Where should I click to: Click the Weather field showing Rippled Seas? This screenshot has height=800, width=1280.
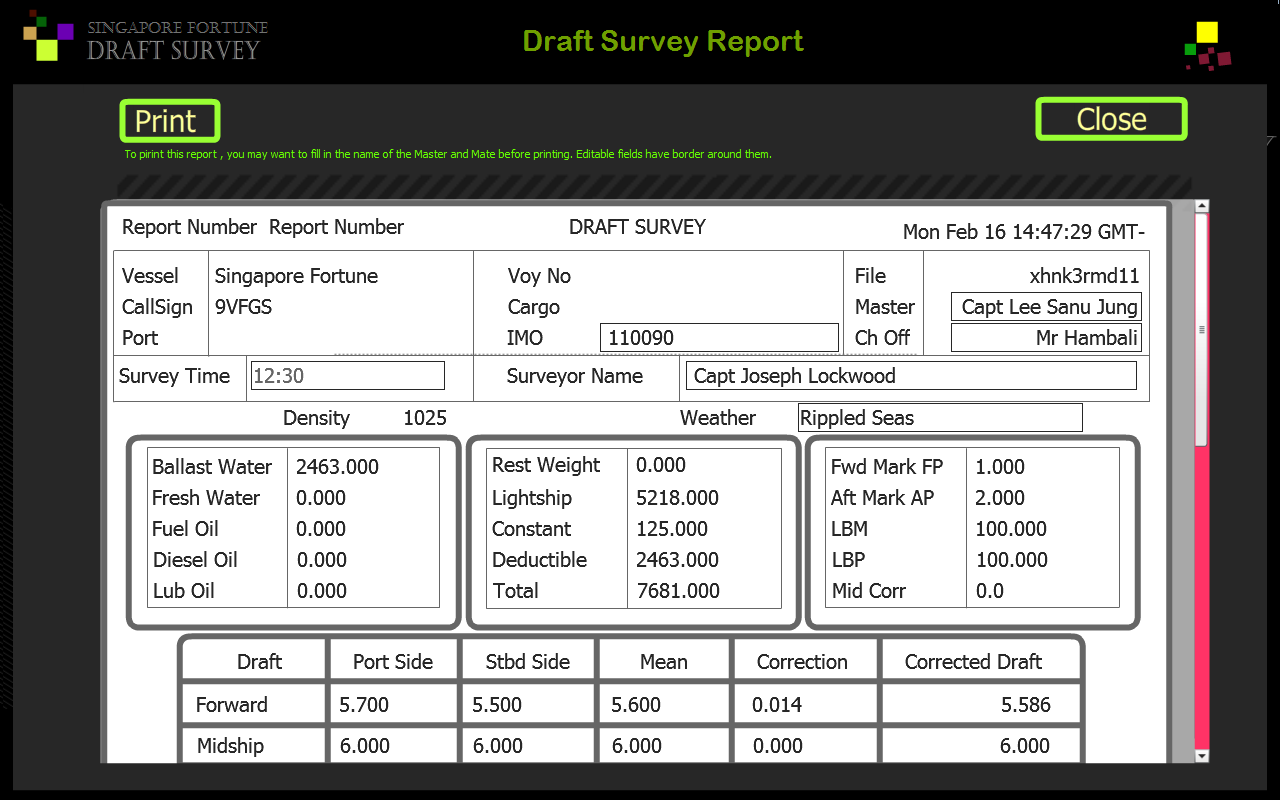pyautogui.click(x=939, y=417)
